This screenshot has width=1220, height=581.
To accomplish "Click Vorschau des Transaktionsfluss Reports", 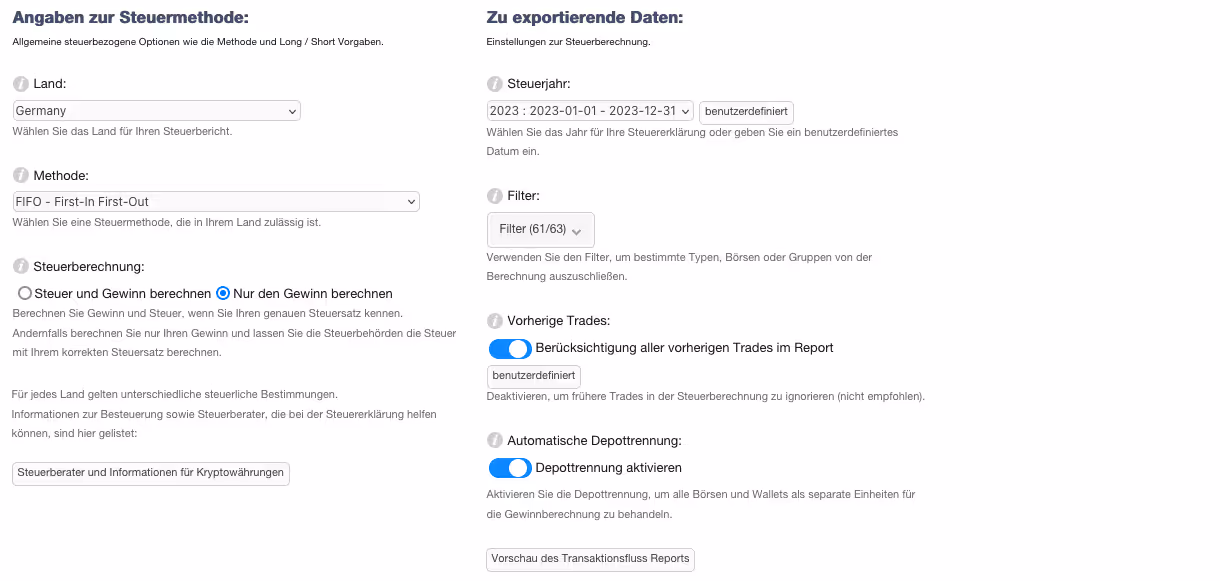I will pos(590,559).
